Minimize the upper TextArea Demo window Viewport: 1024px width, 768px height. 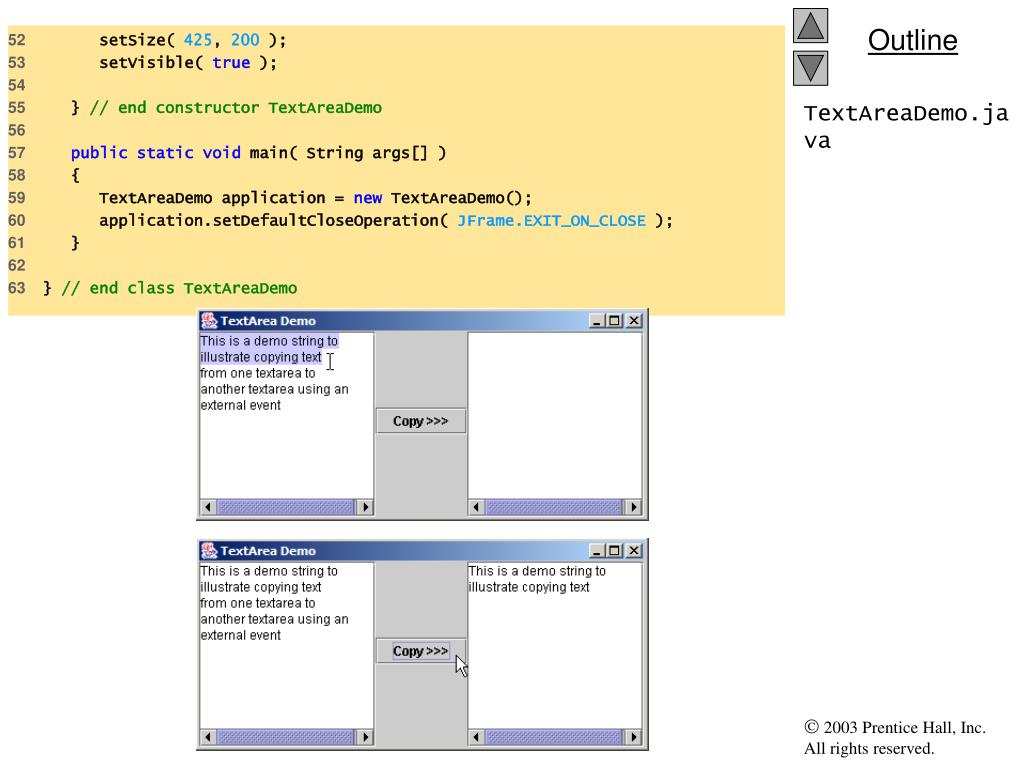[596, 321]
